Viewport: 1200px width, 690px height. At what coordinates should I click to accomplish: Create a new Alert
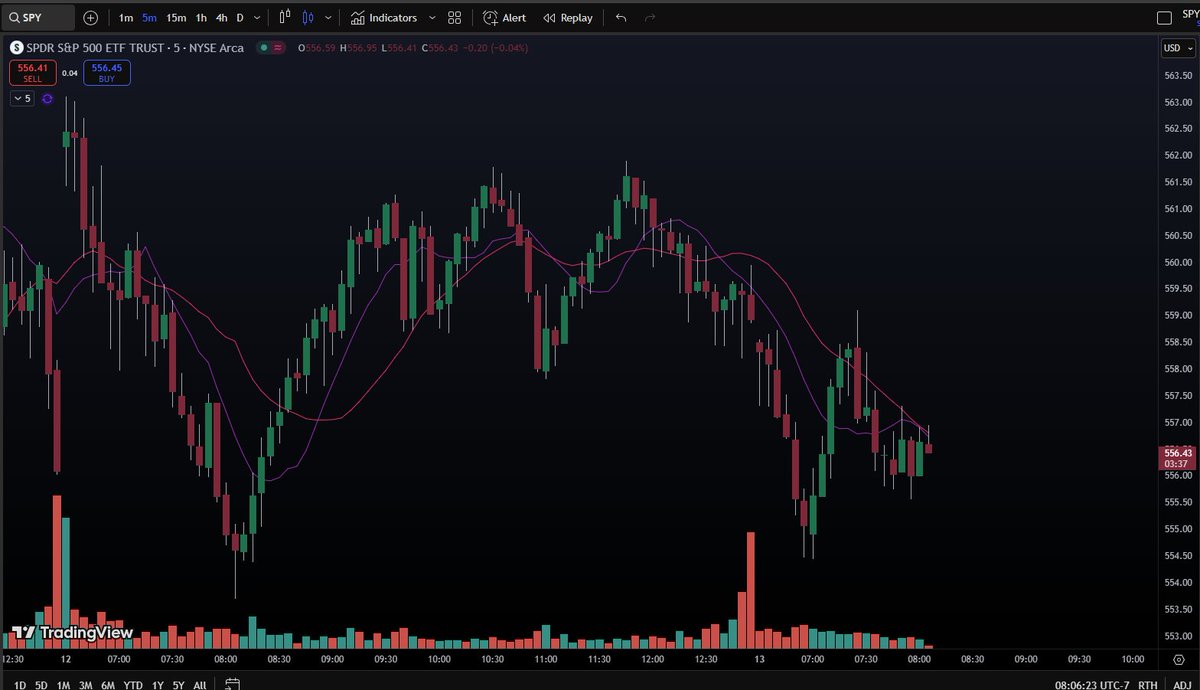(x=504, y=18)
